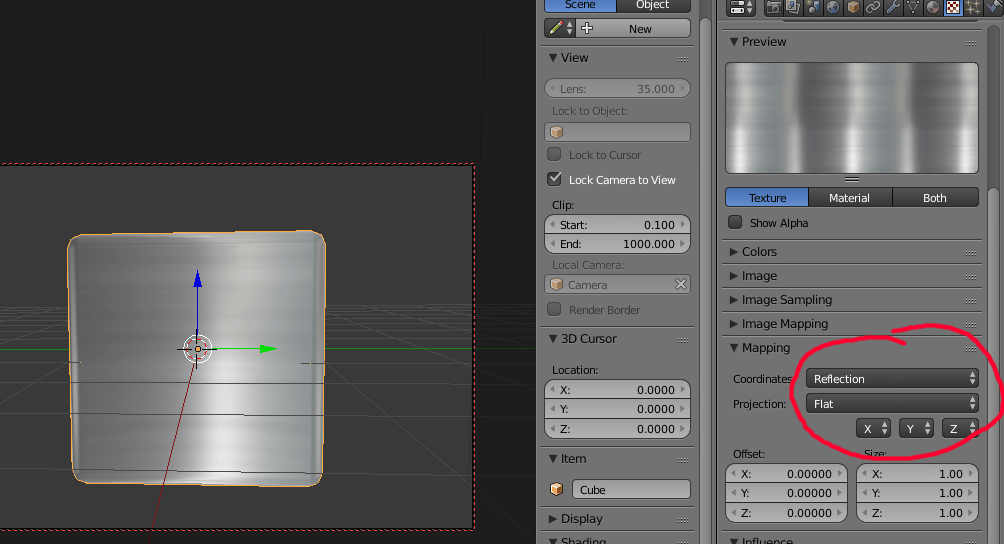This screenshot has height=544, width=1004.
Task: Select Object grease pencil source
Action: coord(653,5)
